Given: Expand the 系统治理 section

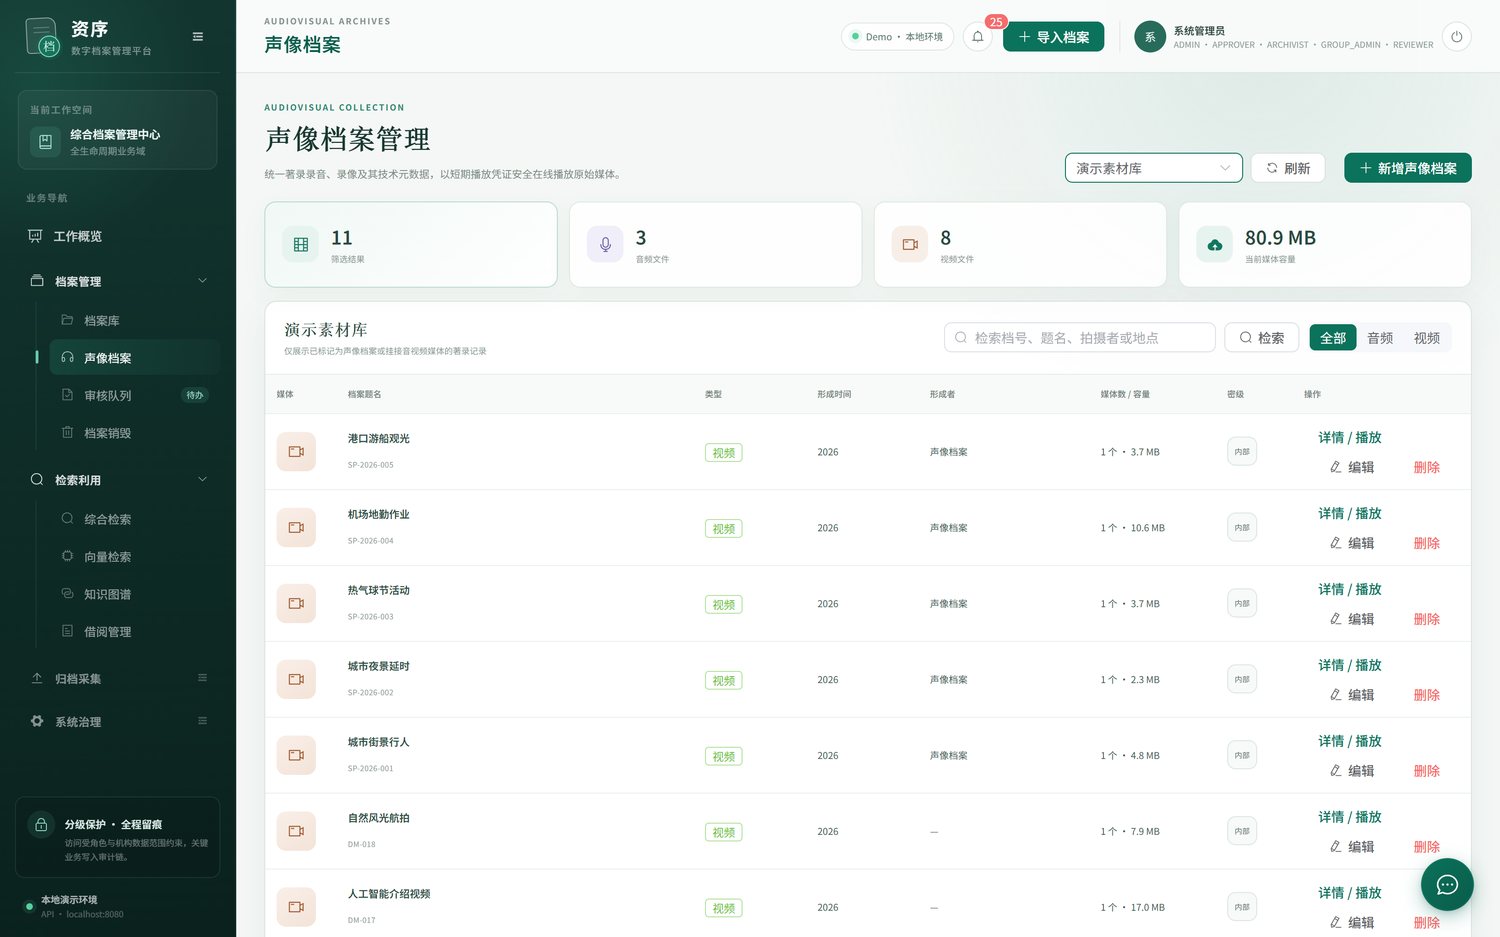Looking at the screenshot, I should (x=118, y=721).
